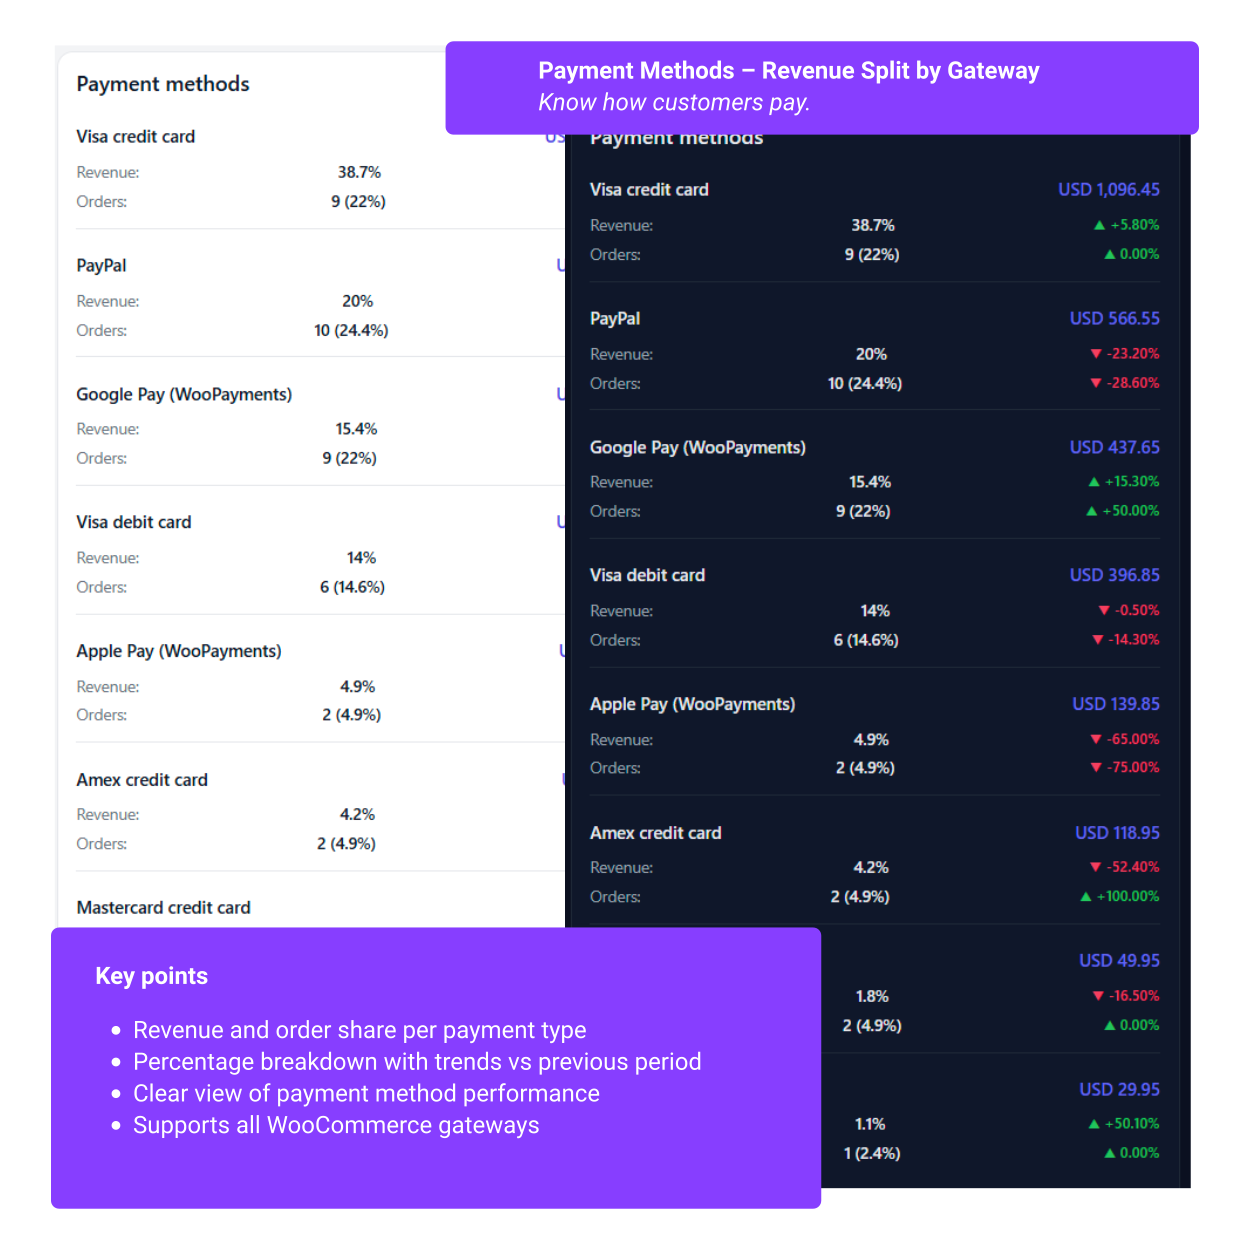The image size is (1250, 1250).
Task: Click the green up arrow beside +5.80%
Action: tap(1100, 225)
